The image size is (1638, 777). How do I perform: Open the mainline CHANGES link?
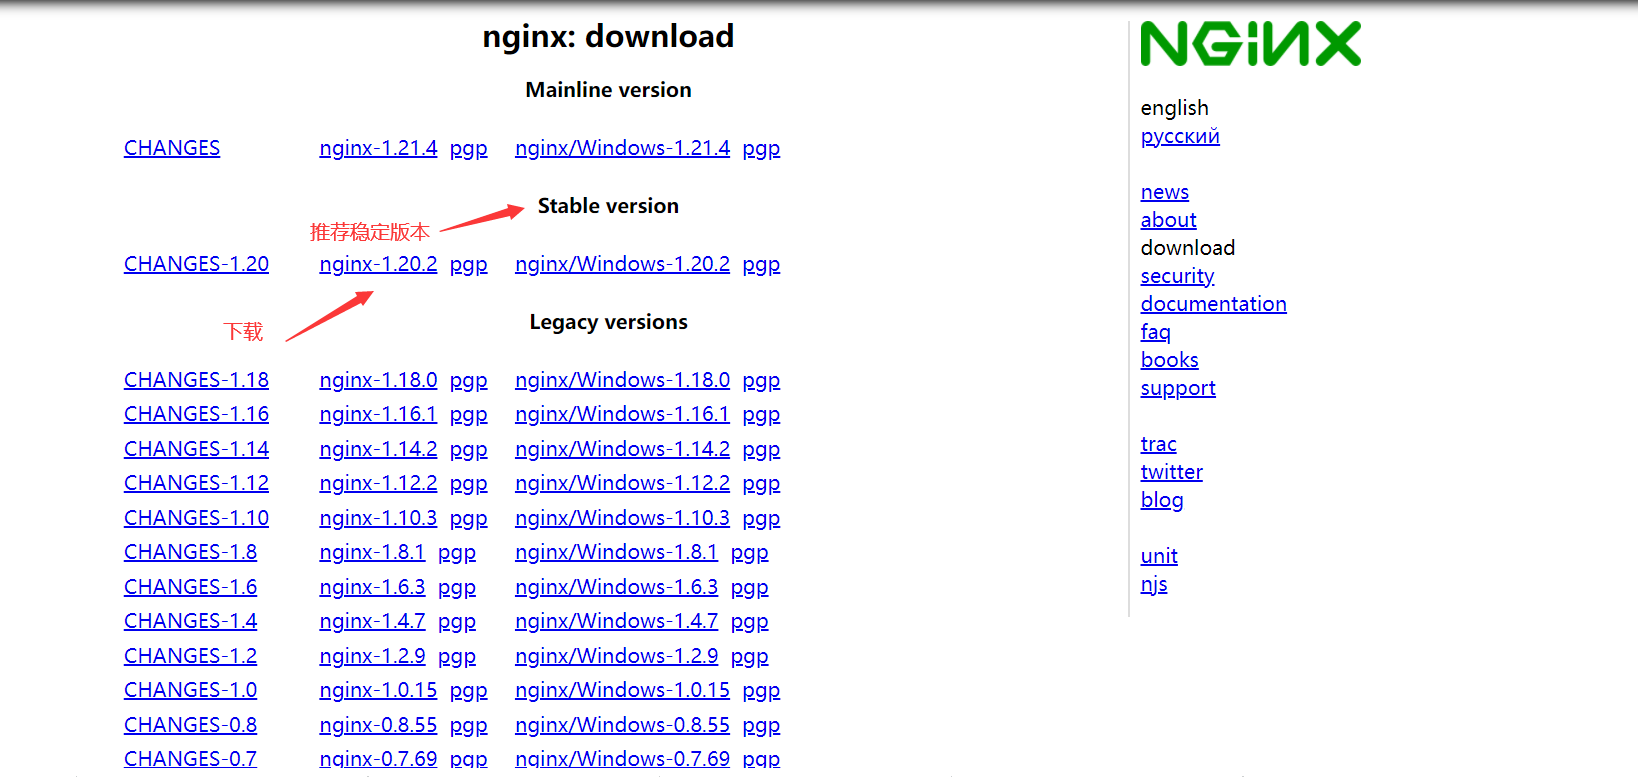point(172,148)
